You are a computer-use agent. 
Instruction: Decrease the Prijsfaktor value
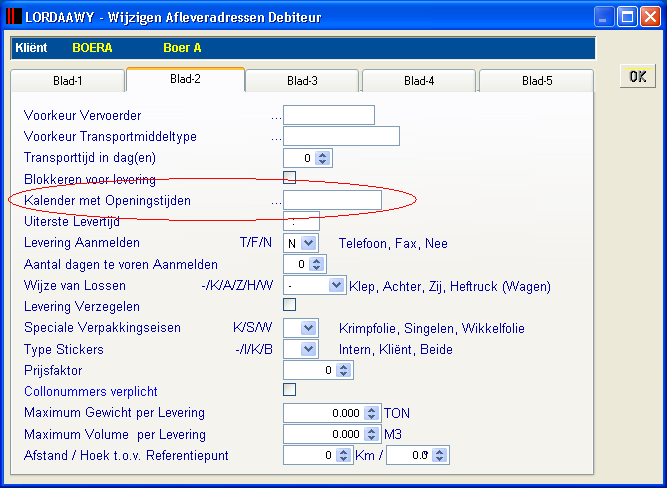[343, 374]
